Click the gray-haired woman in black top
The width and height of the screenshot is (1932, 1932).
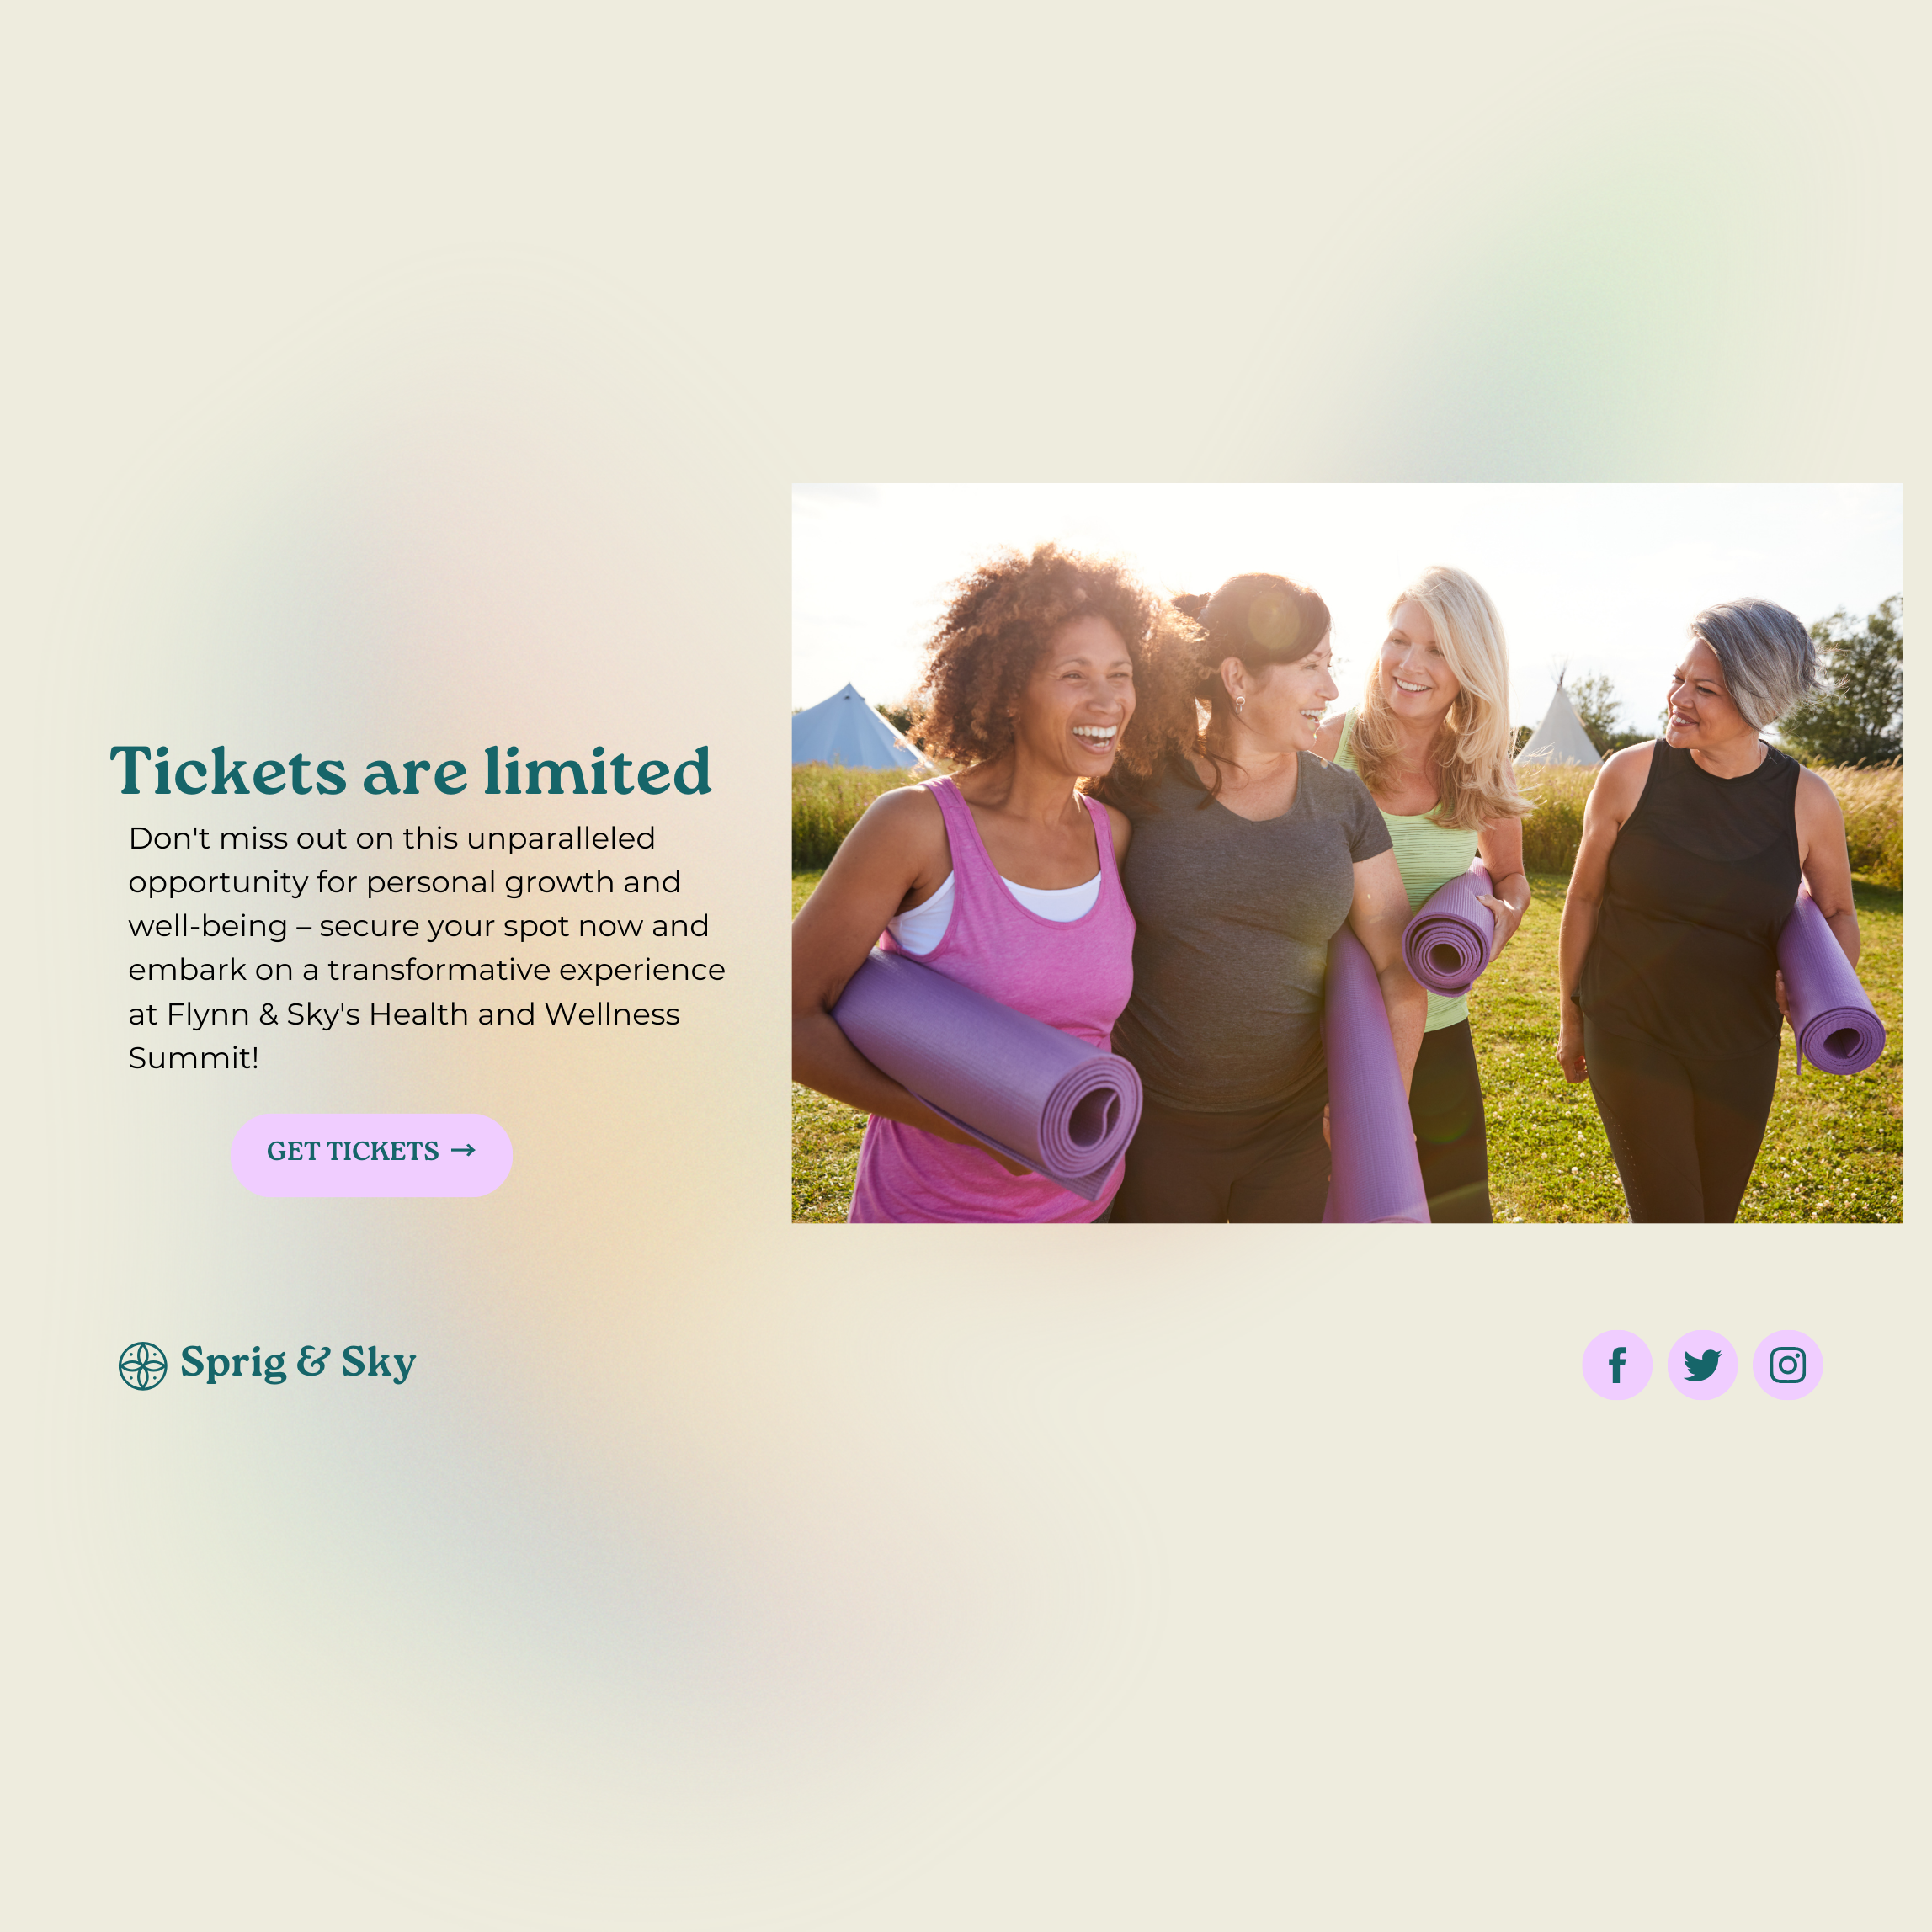tap(1700, 900)
